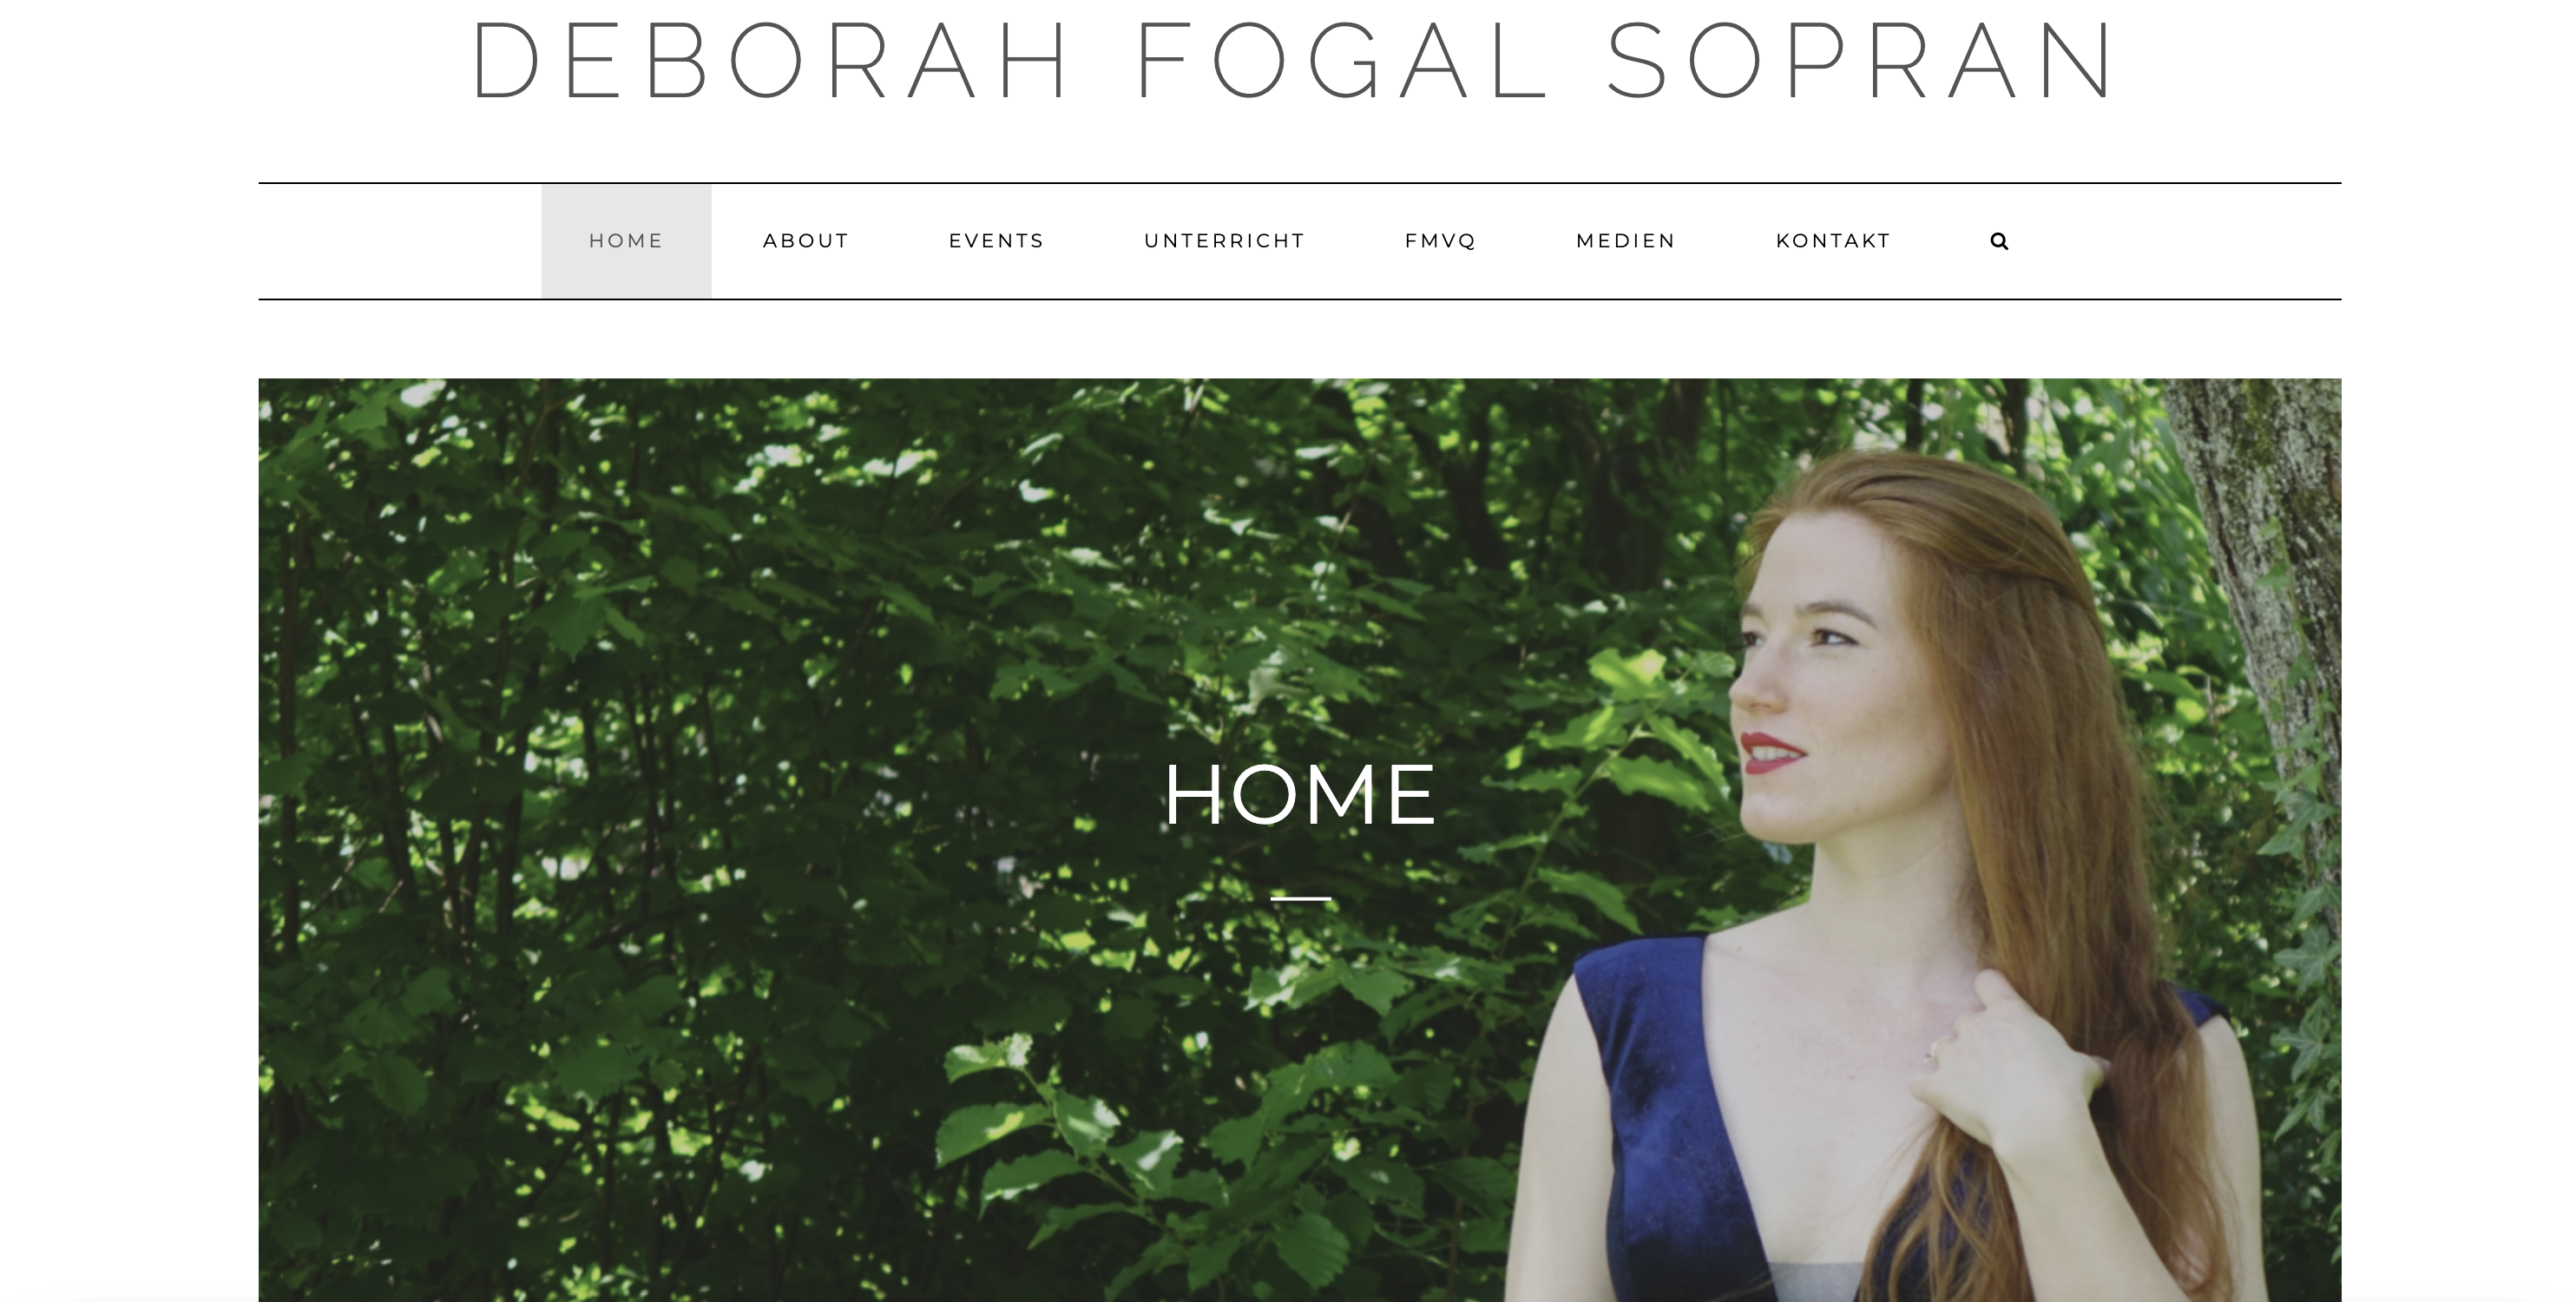
Task: Click the highlighted HOME menu item
Action: 626,241
